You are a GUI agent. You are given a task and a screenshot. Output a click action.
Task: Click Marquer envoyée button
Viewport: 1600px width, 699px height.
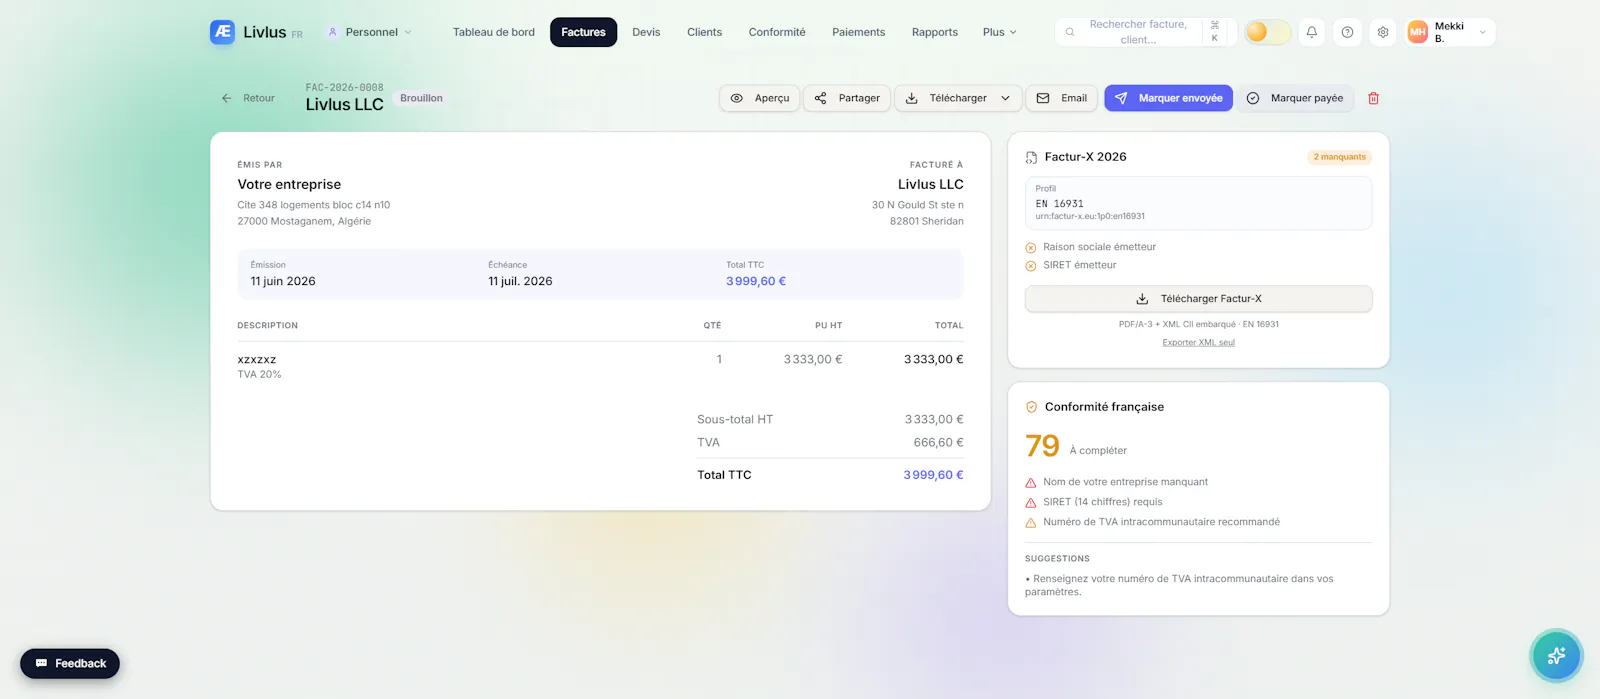[x=1168, y=98]
